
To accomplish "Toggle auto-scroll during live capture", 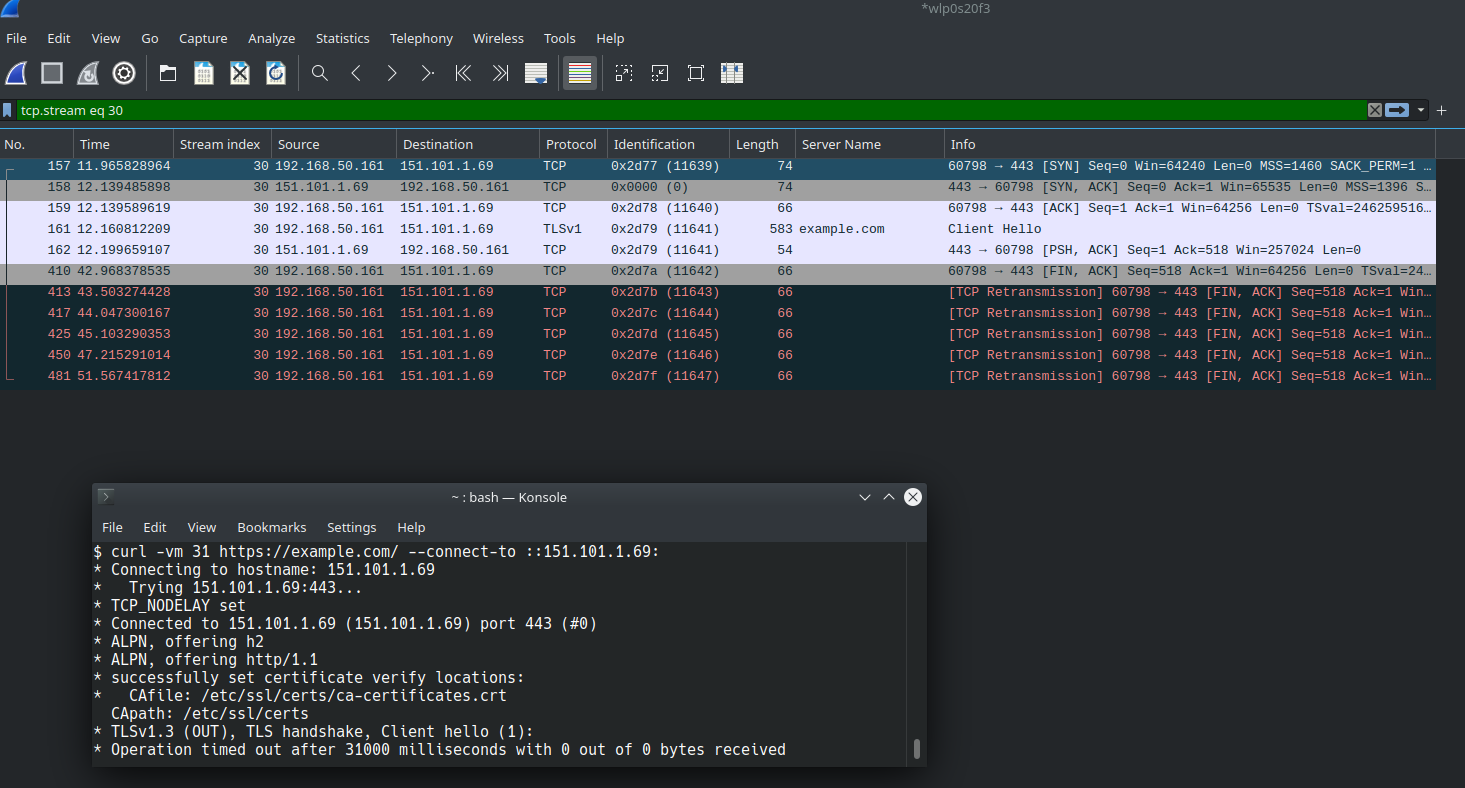I will click(x=536, y=73).
